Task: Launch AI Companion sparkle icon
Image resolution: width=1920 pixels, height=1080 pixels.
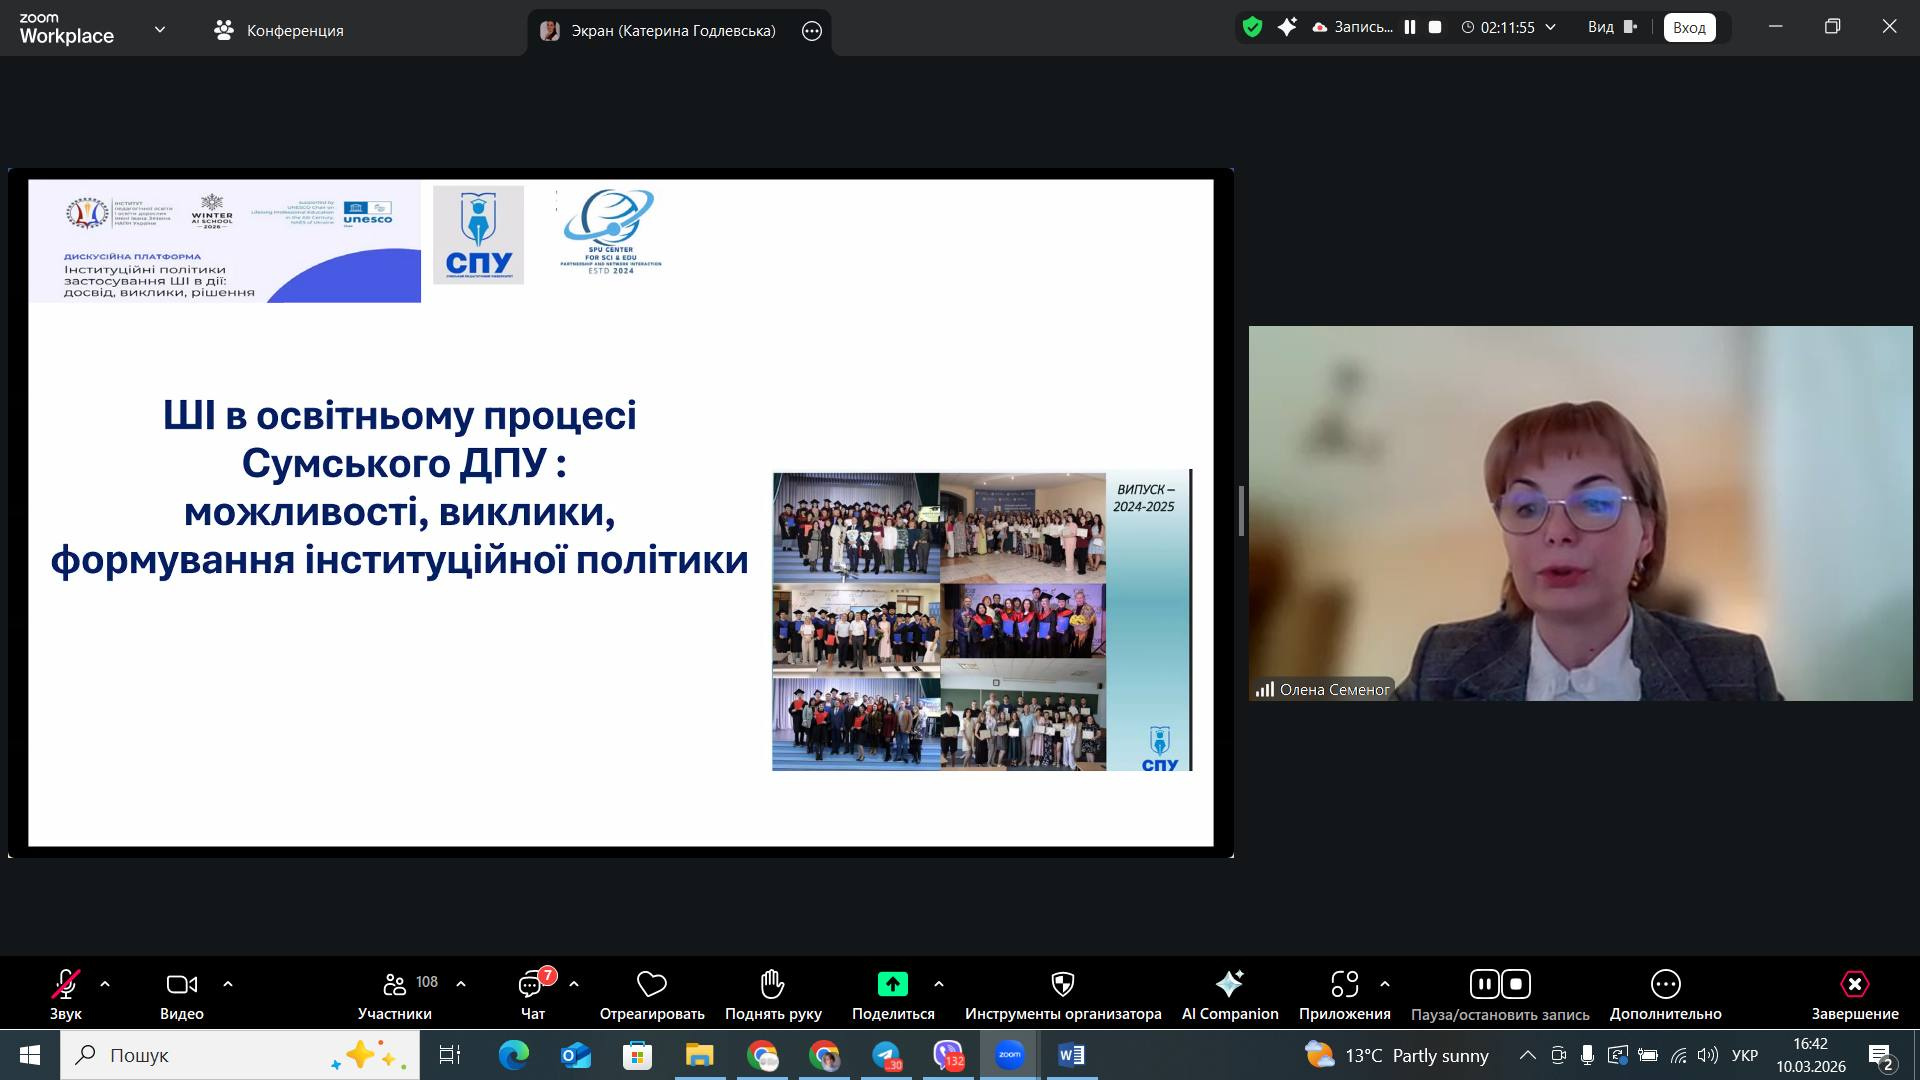Action: 1229,984
